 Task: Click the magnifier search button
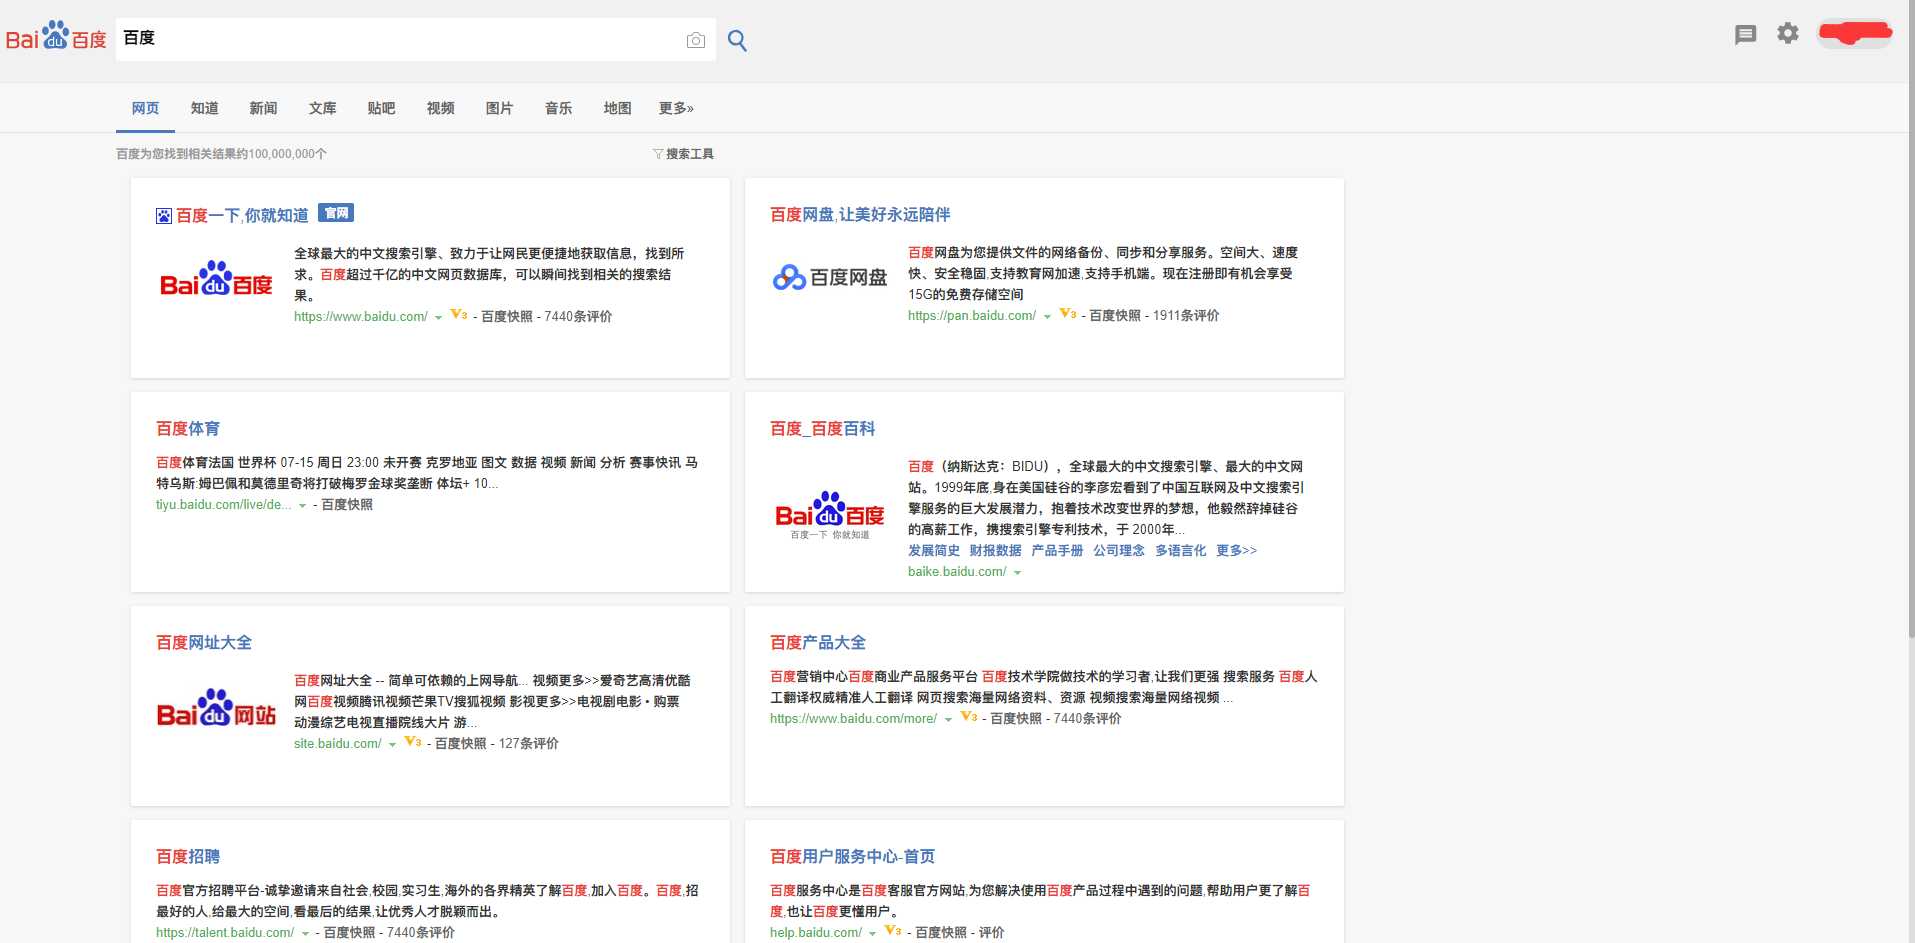(737, 40)
